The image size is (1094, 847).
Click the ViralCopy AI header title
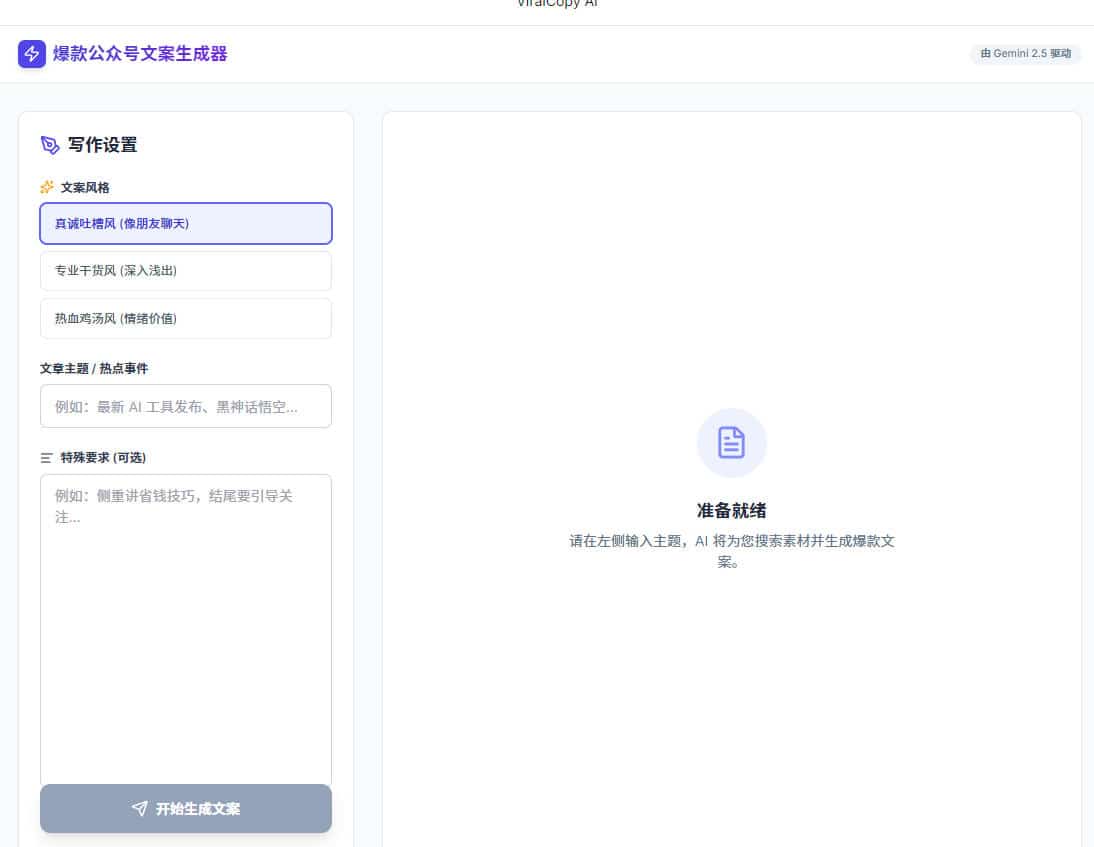click(x=557, y=5)
